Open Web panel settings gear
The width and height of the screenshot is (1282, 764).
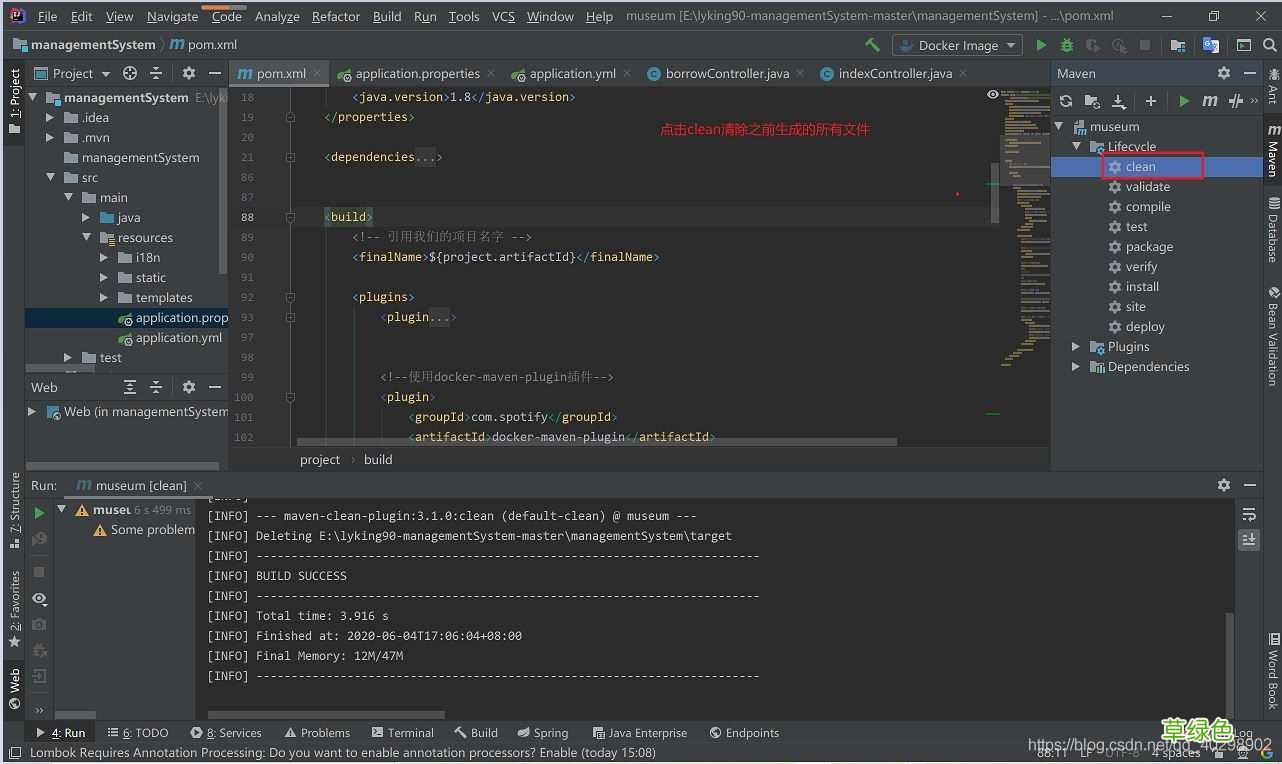tap(189, 387)
